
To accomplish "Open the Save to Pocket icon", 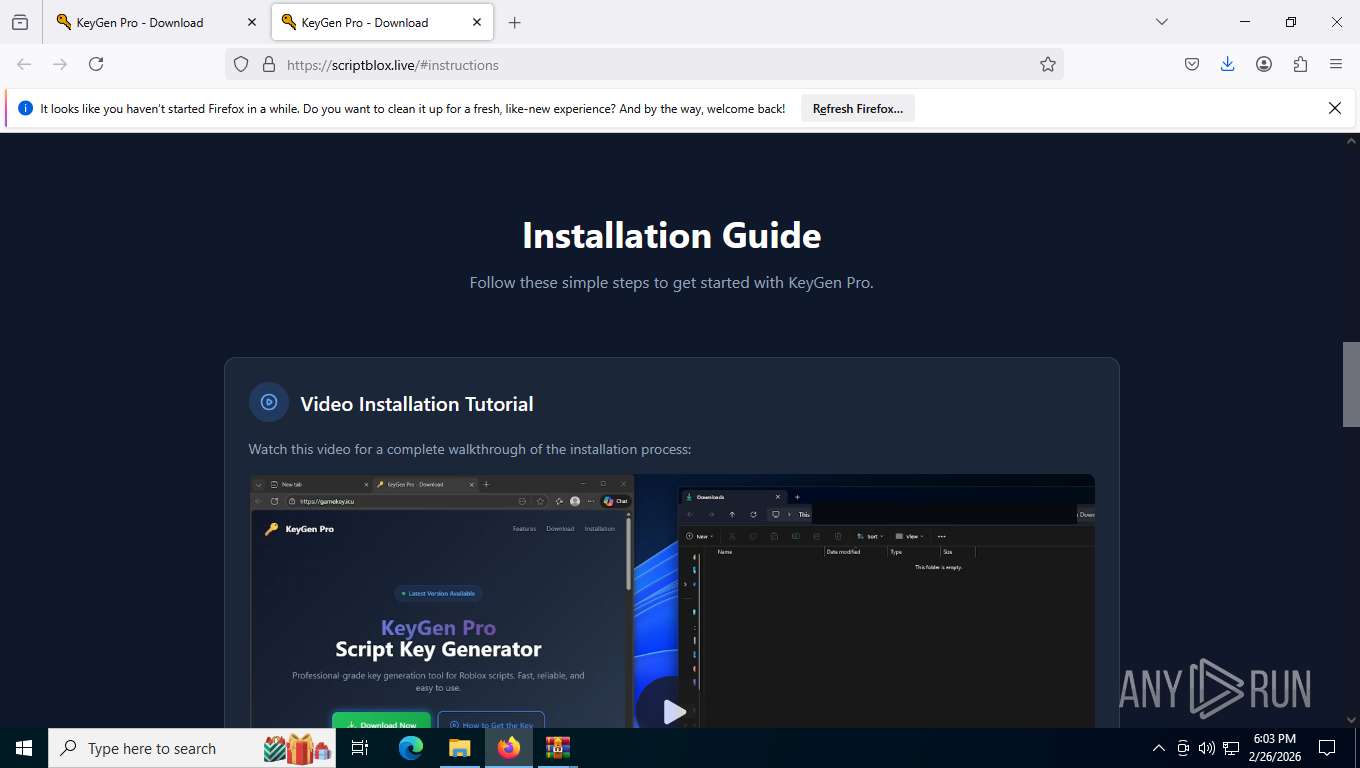I will tap(1192, 64).
